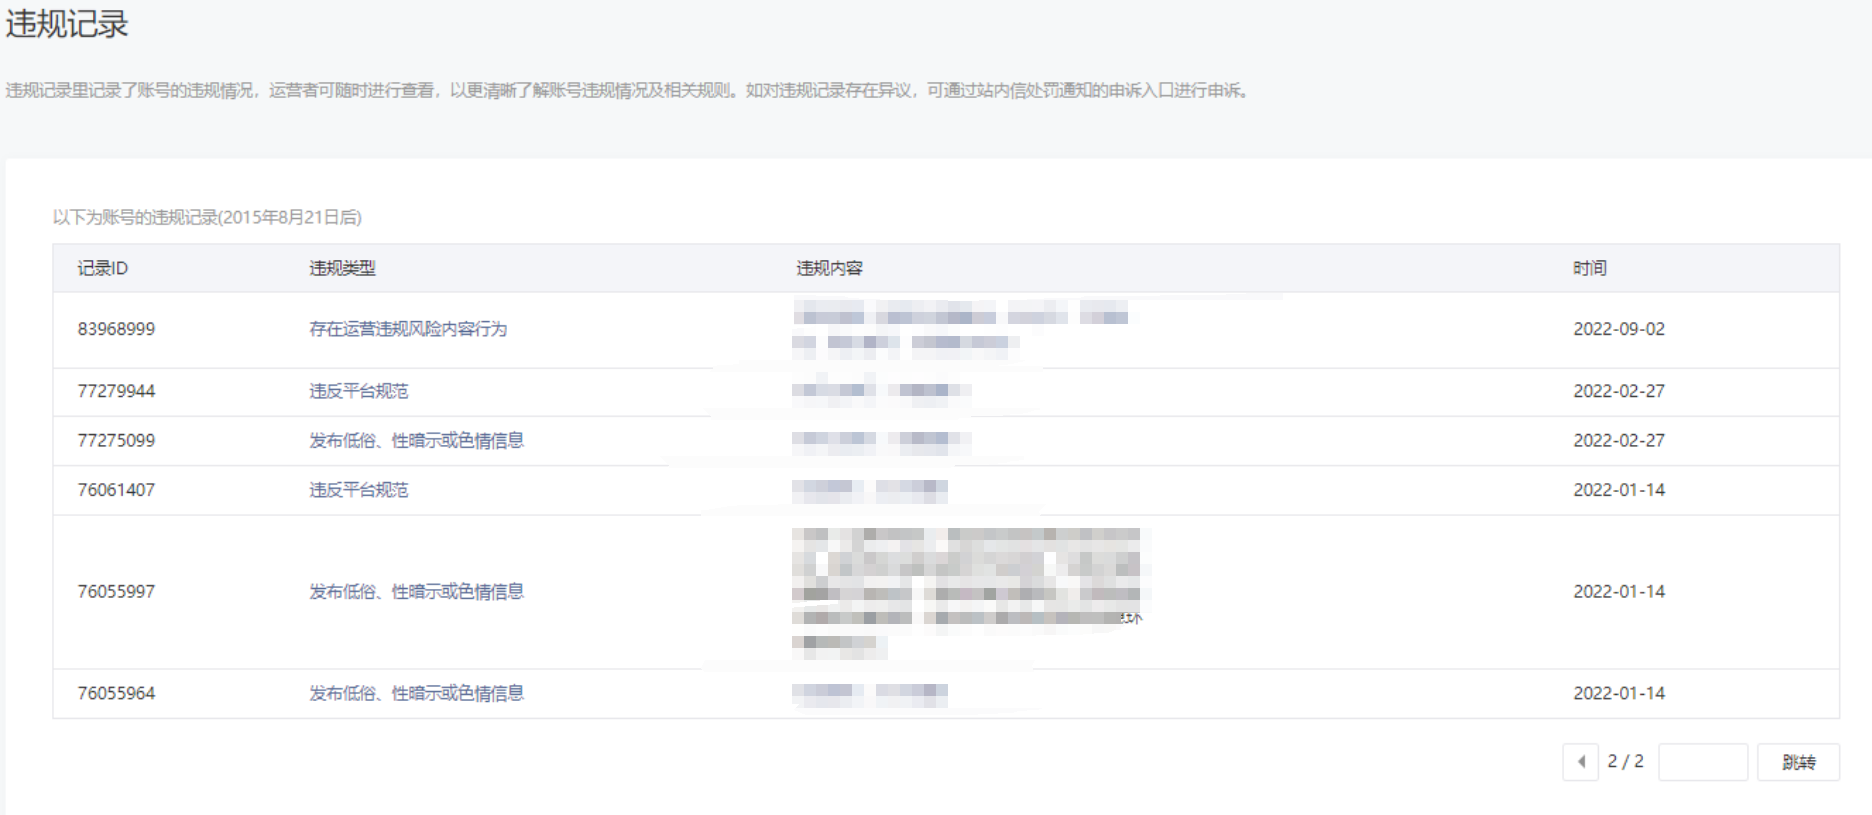
Task: Click the 违规类型 column header
Action: (x=342, y=268)
